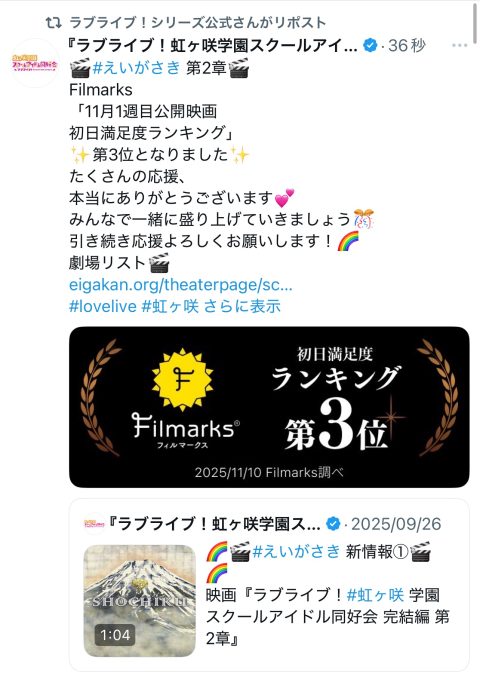This screenshot has height=679, width=480.
Task: Open the Nijigasaki account profile avatar
Action: point(35,62)
